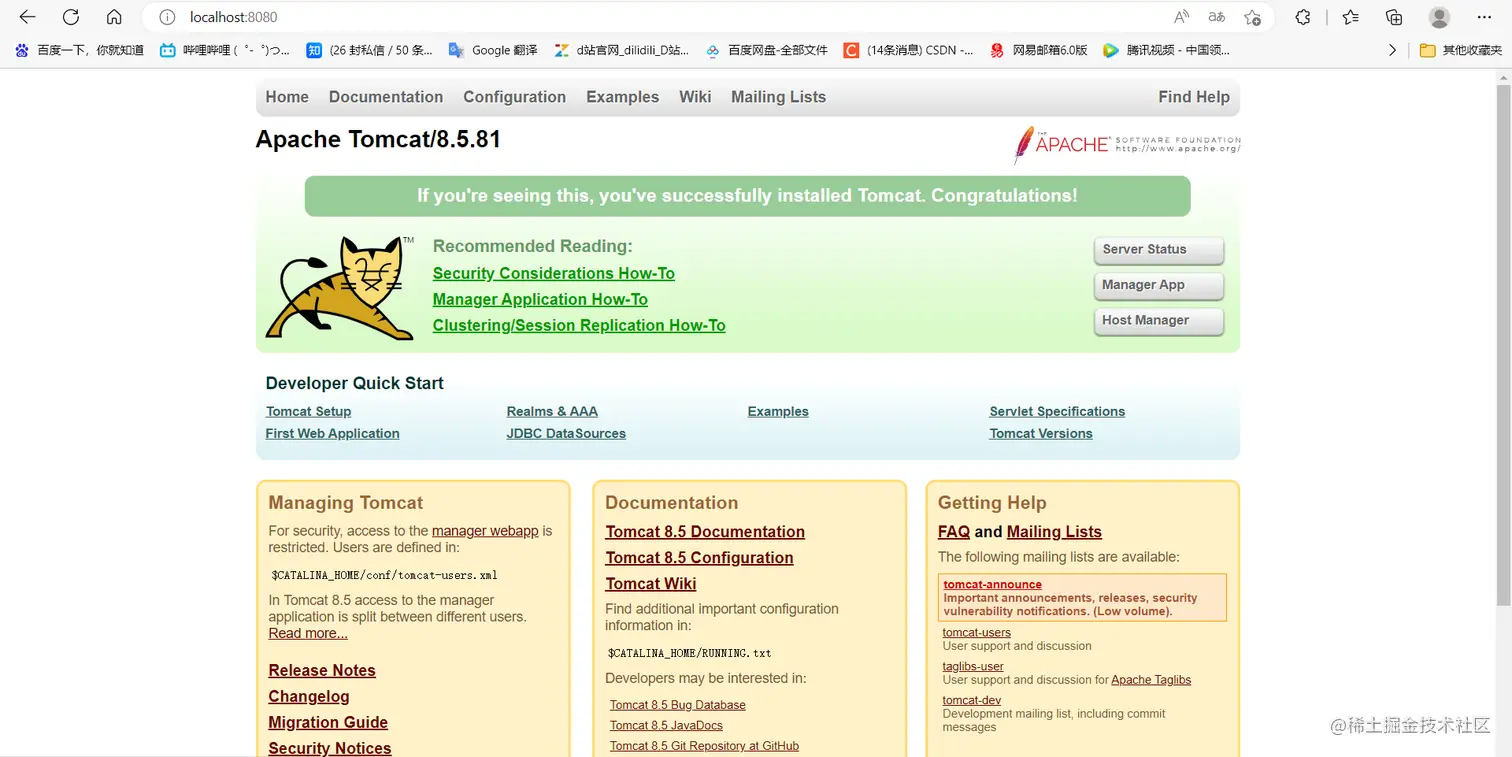Click the Server Status button
Image resolution: width=1512 pixels, height=757 pixels.
click(x=1159, y=250)
